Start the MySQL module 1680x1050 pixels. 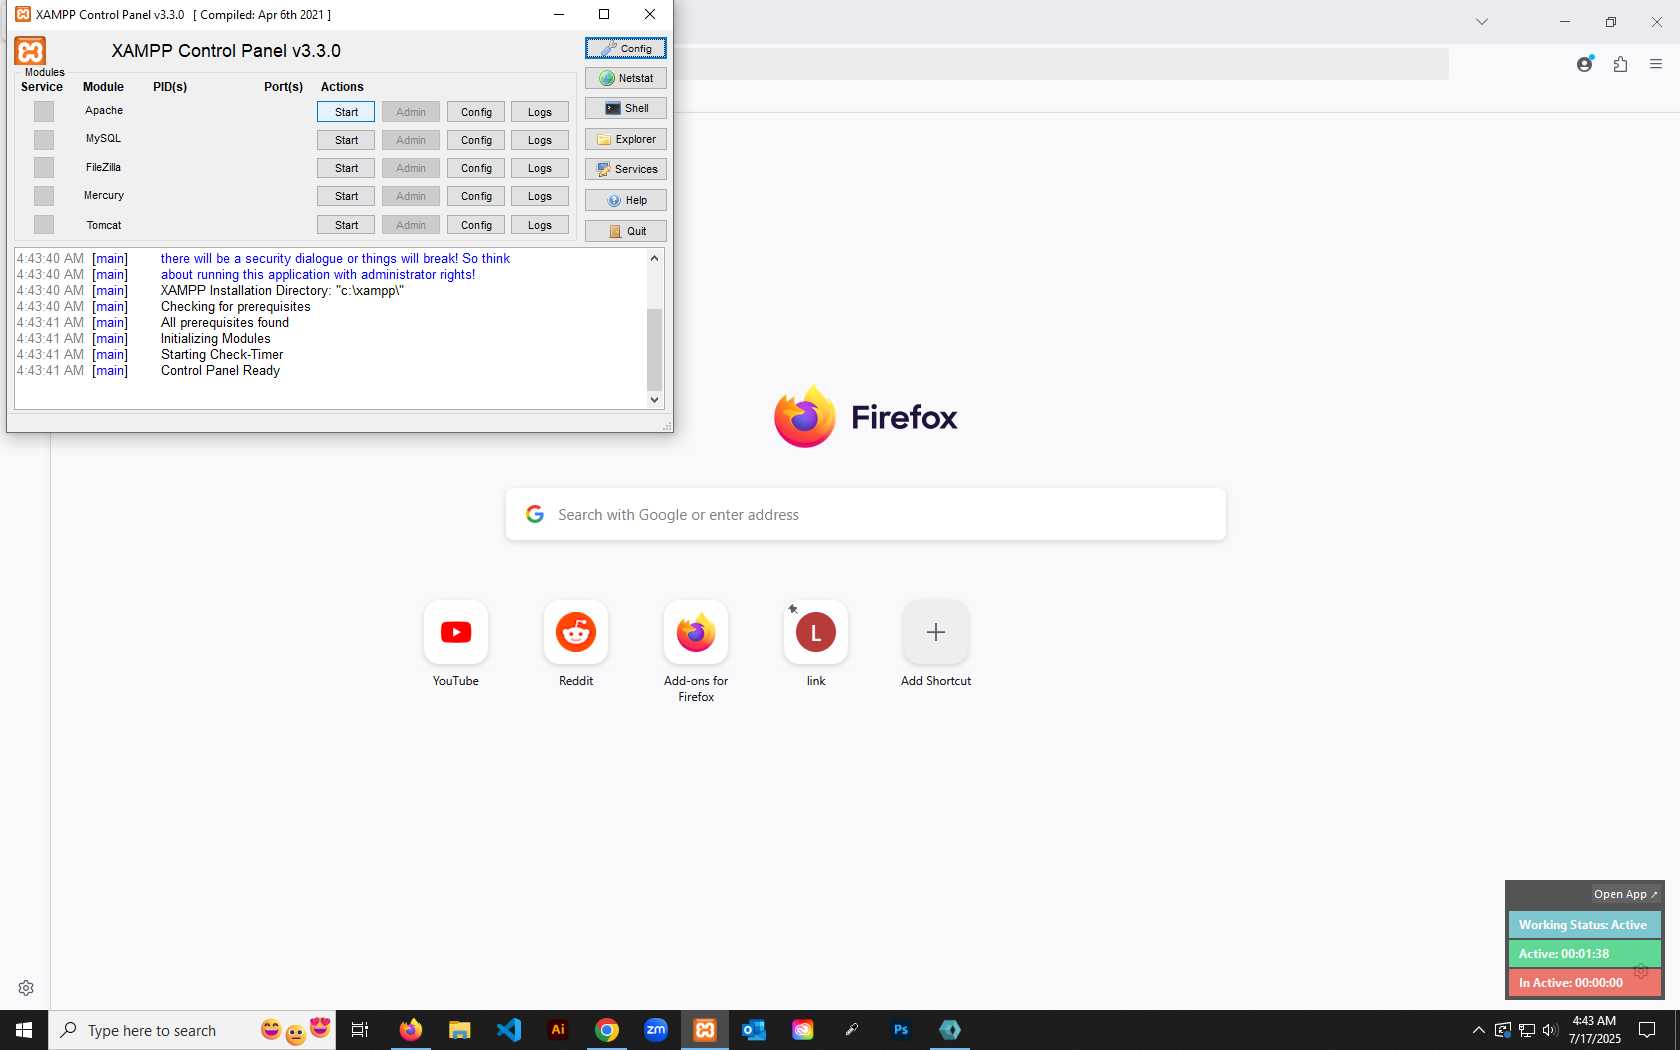pos(346,140)
